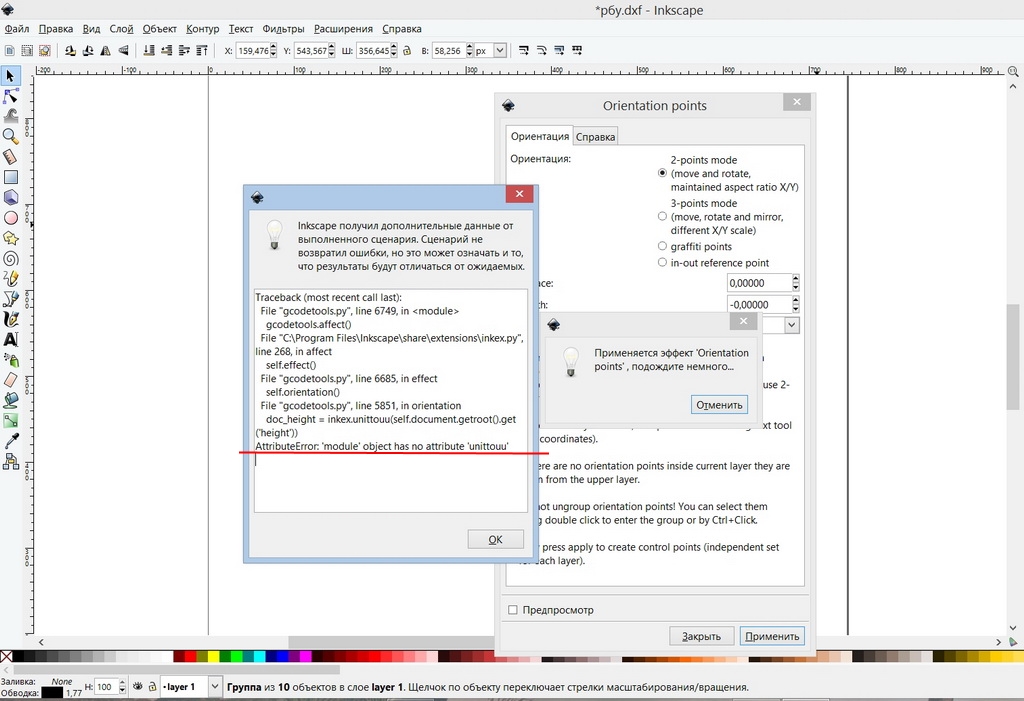Select the Connector diagram tool
Viewport: 1024px width, 701px height.
pos(10,462)
